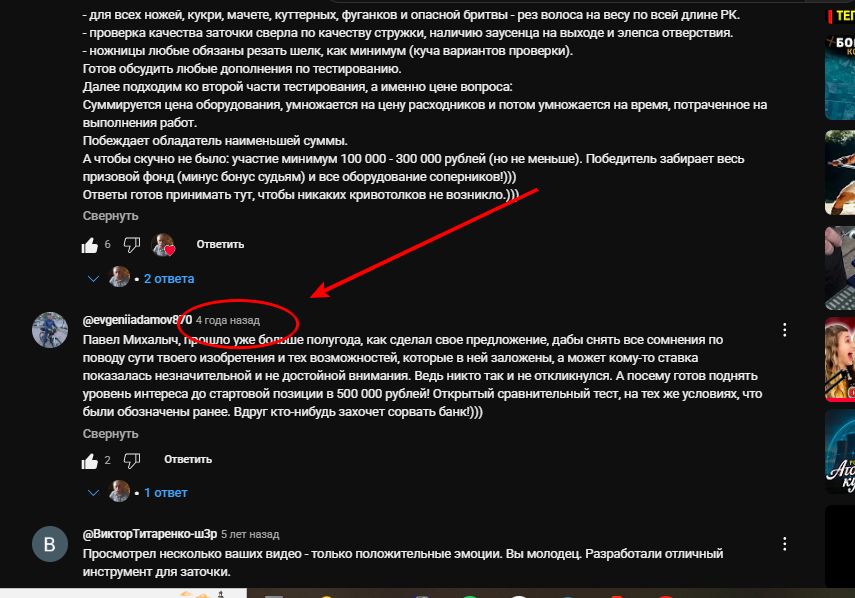This screenshot has height=598, width=855.
Task: Collapse evgeniiadamov870's comment via 'Свернуть'
Action: pos(111,434)
